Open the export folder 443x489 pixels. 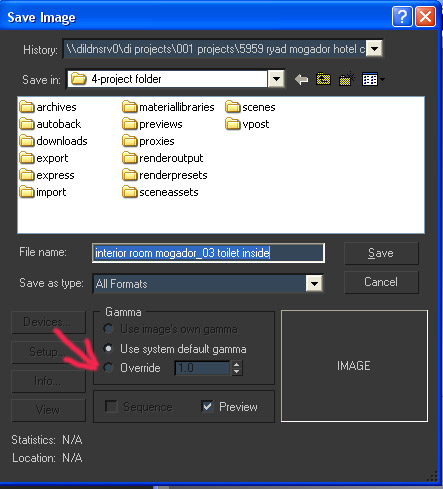pos(44,158)
